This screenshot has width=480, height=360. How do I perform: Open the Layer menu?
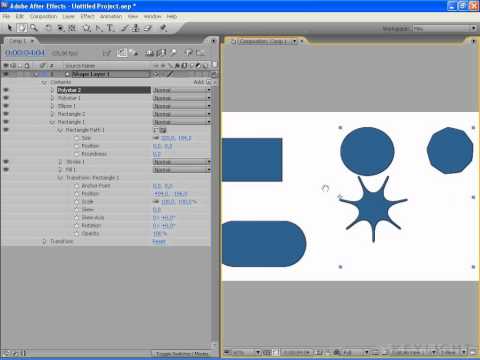click(69, 16)
